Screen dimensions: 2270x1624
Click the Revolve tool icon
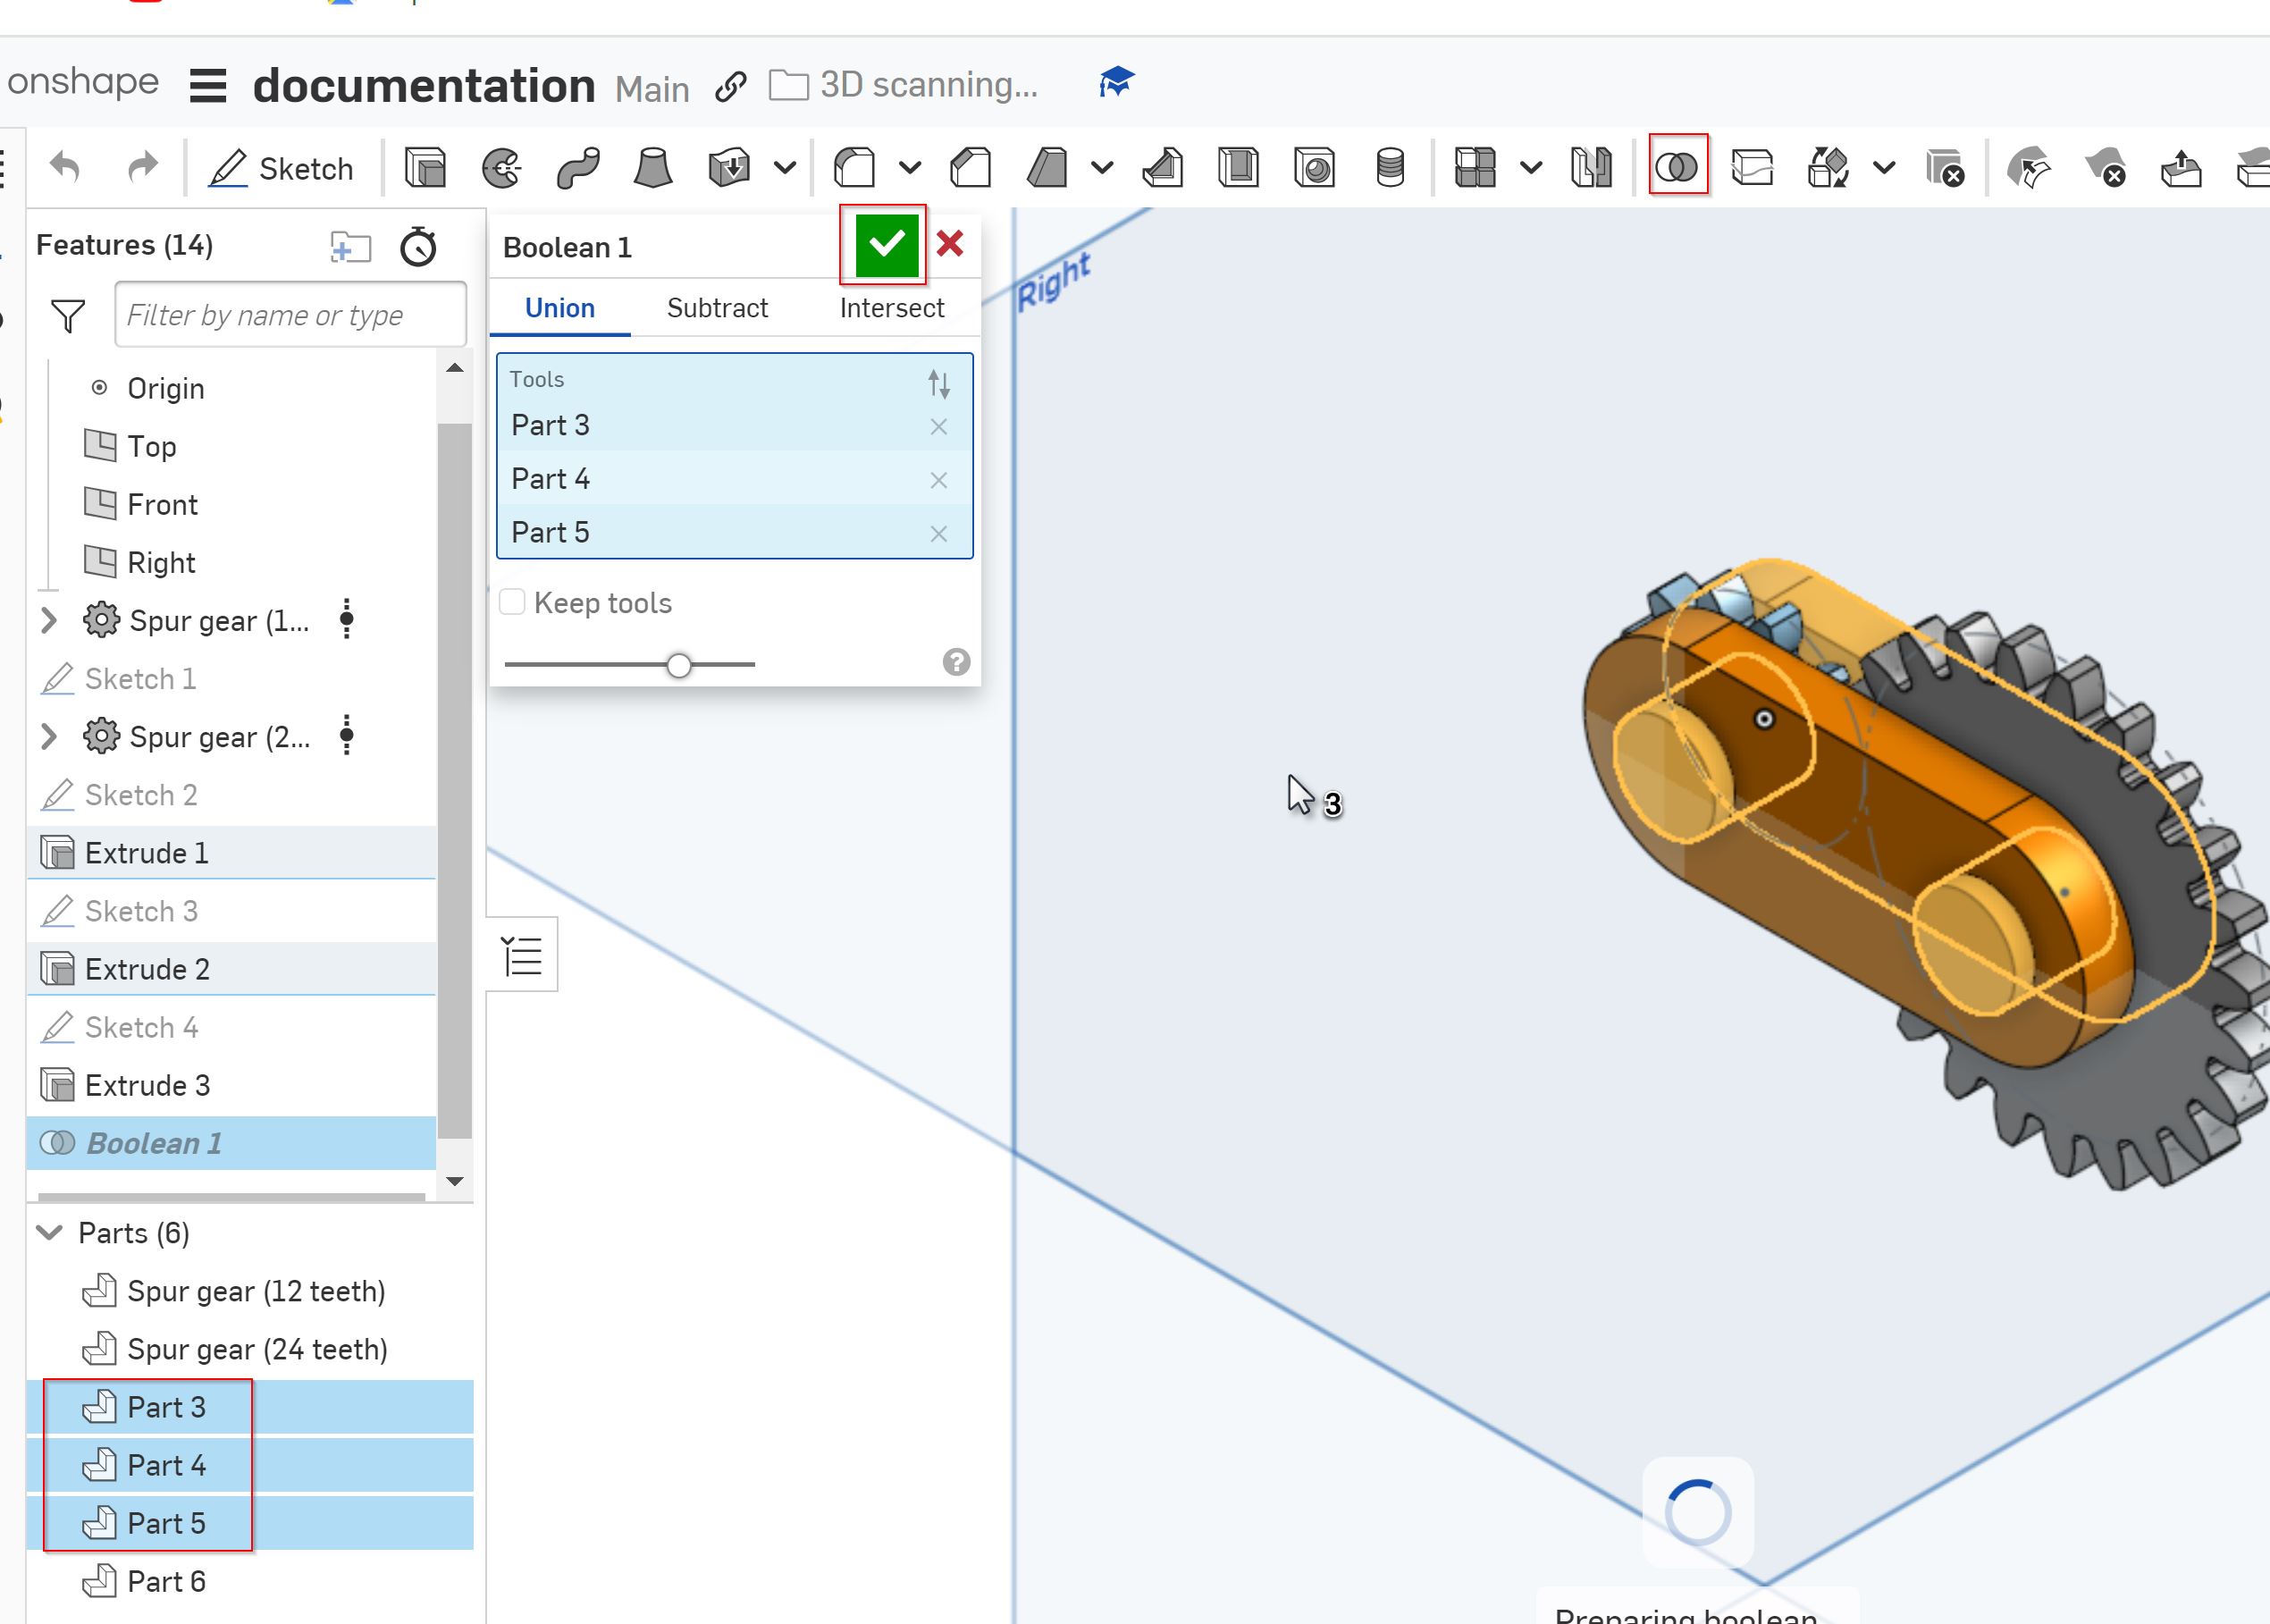coord(506,167)
